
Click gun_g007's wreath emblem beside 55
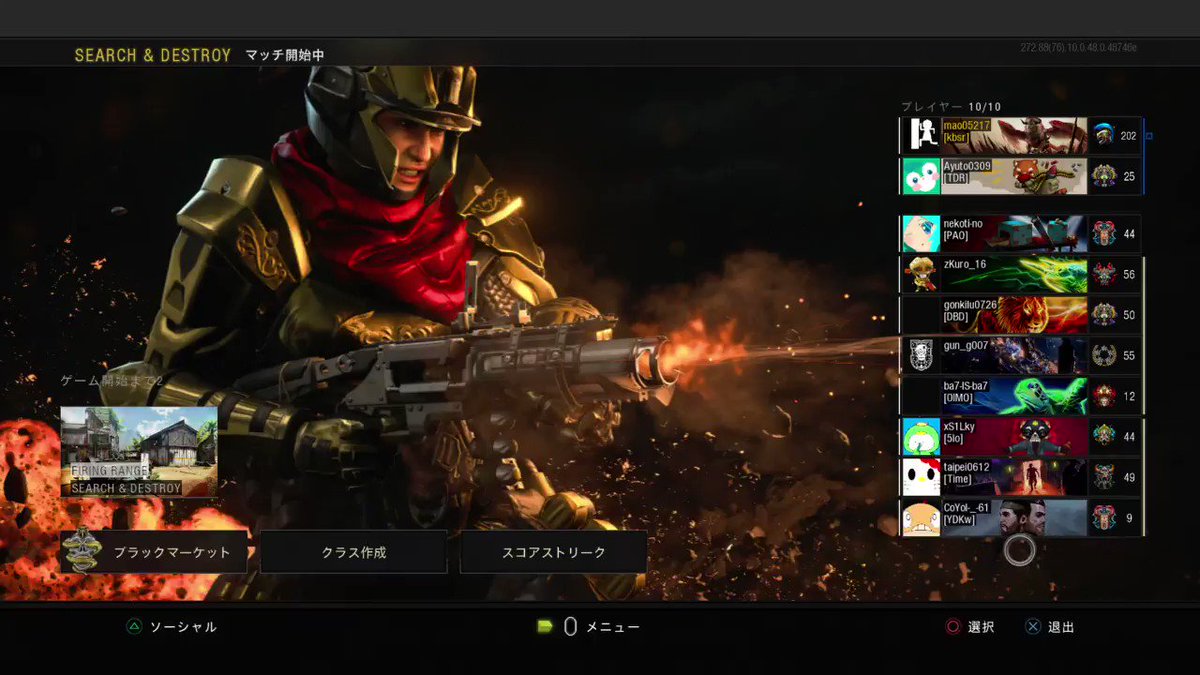pos(1103,355)
